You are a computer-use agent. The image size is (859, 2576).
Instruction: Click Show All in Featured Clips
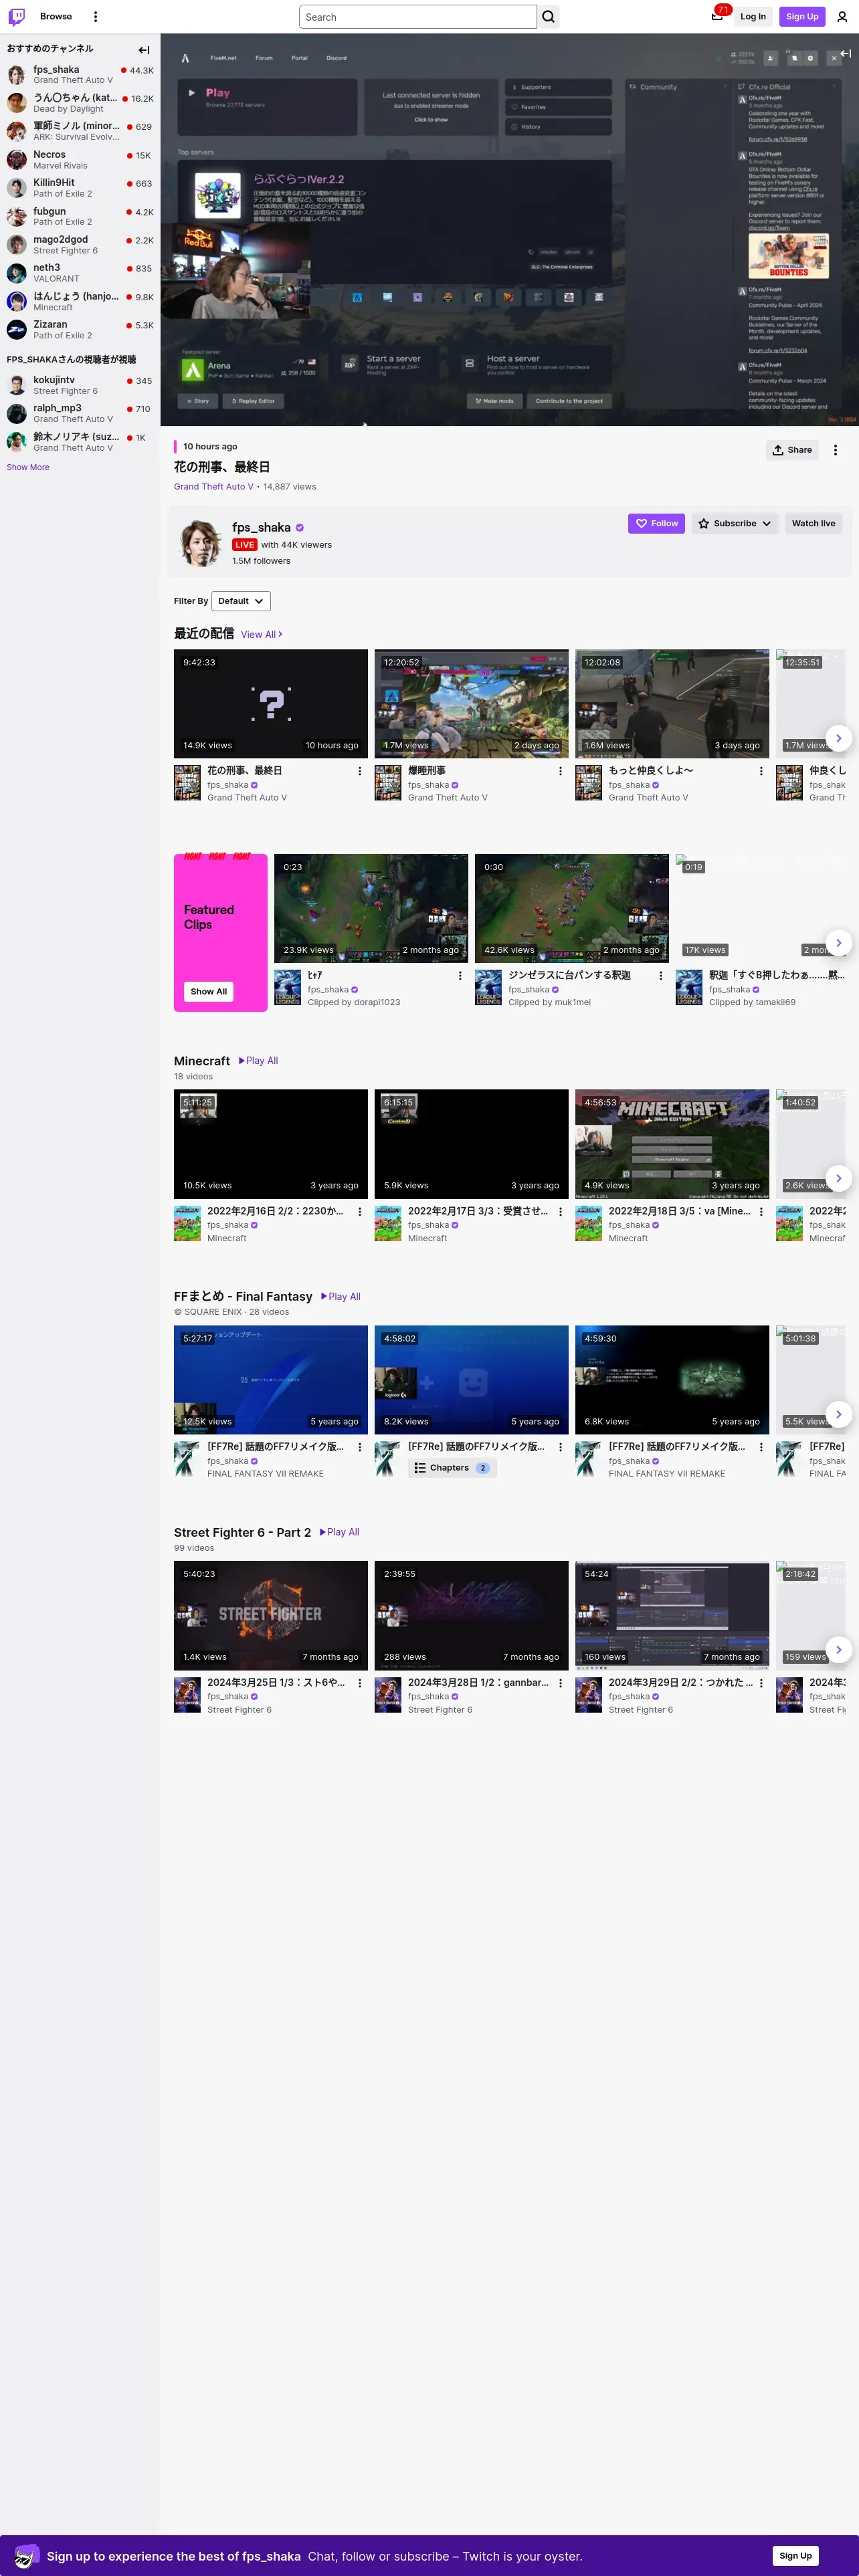209,991
